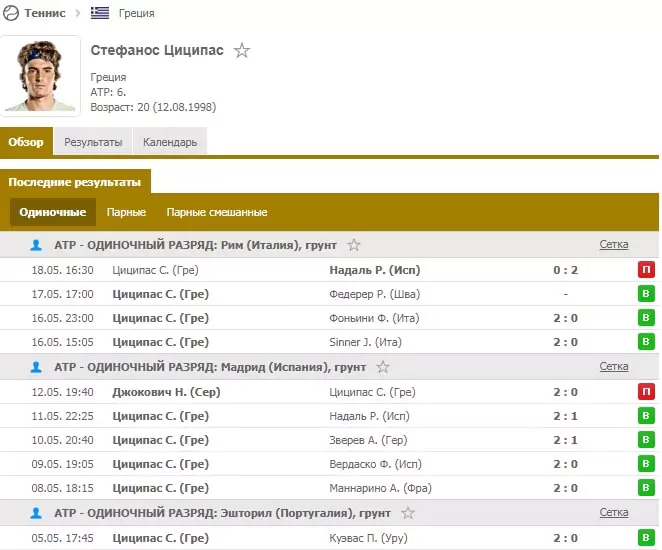Add Стефанос Циципас to favorites star
662x550 pixels.
point(242,51)
